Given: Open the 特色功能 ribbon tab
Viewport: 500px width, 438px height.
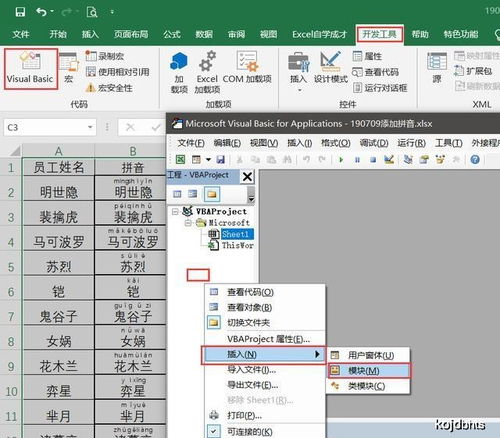Looking at the screenshot, I should coord(461,34).
